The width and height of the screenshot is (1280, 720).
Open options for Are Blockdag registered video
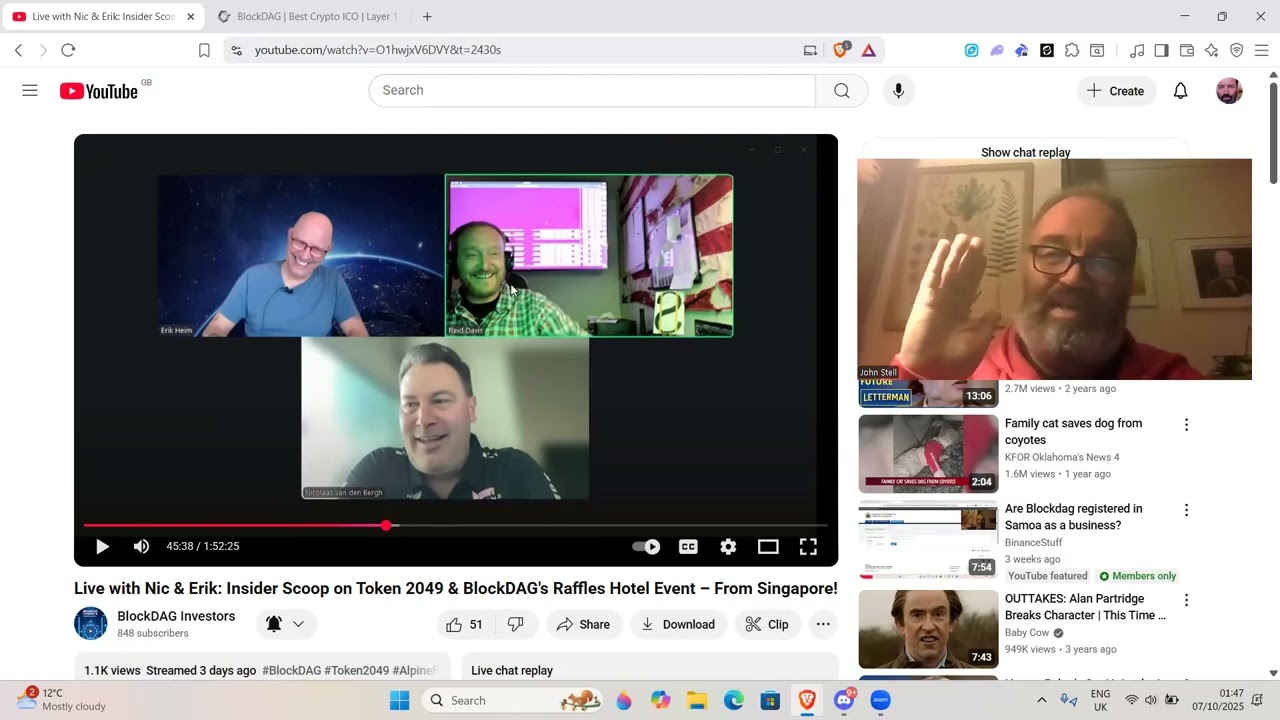pyautogui.click(x=1187, y=510)
